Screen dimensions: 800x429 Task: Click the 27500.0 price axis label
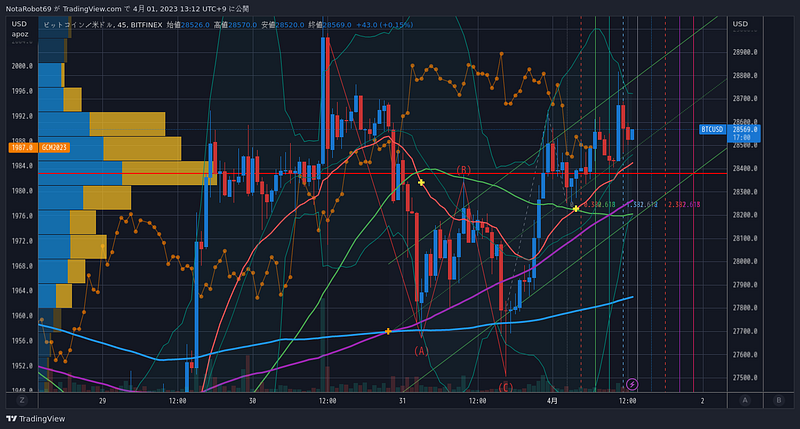(x=745, y=377)
